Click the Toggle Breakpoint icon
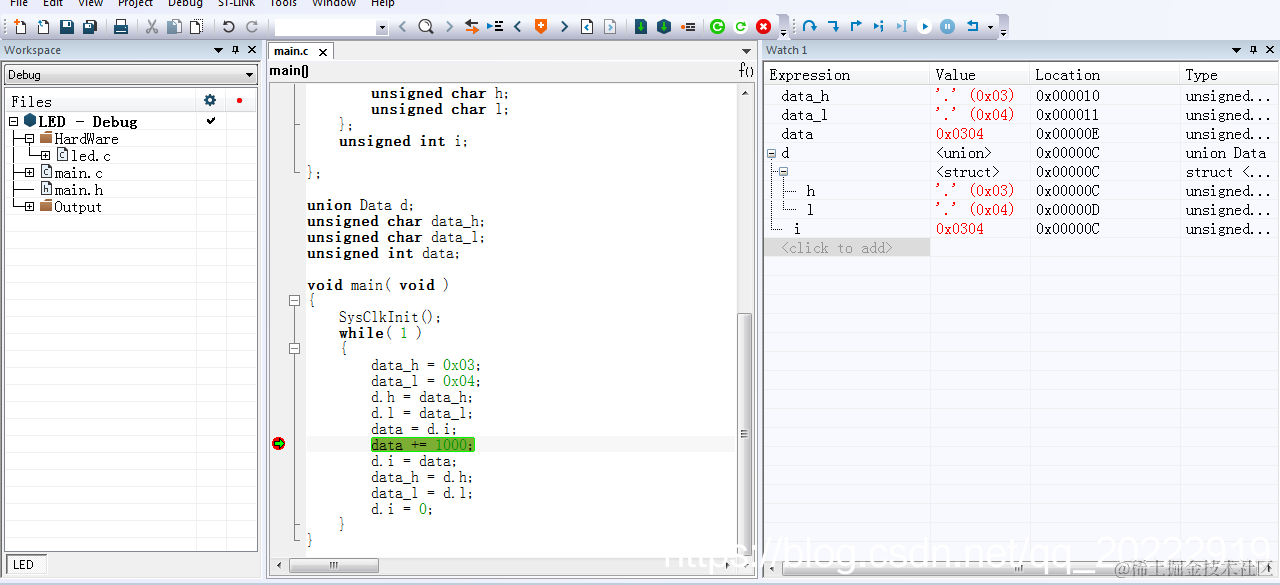Image resolution: width=1280 pixels, height=585 pixels. (688, 27)
